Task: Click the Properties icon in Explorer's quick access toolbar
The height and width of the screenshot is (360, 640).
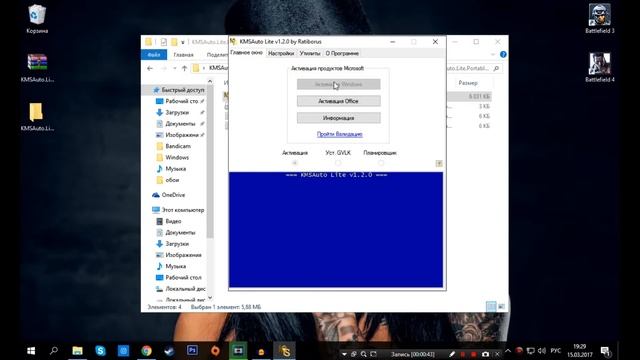Action: (x=164, y=42)
